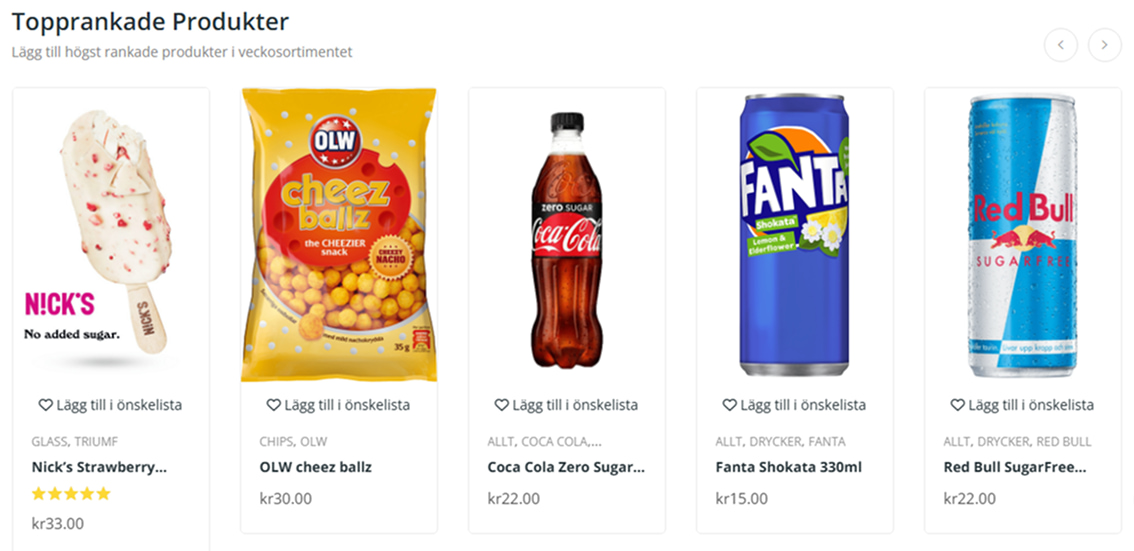Click heart icon under Coca Cola Zero
1134x551 pixels.
[x=501, y=405]
